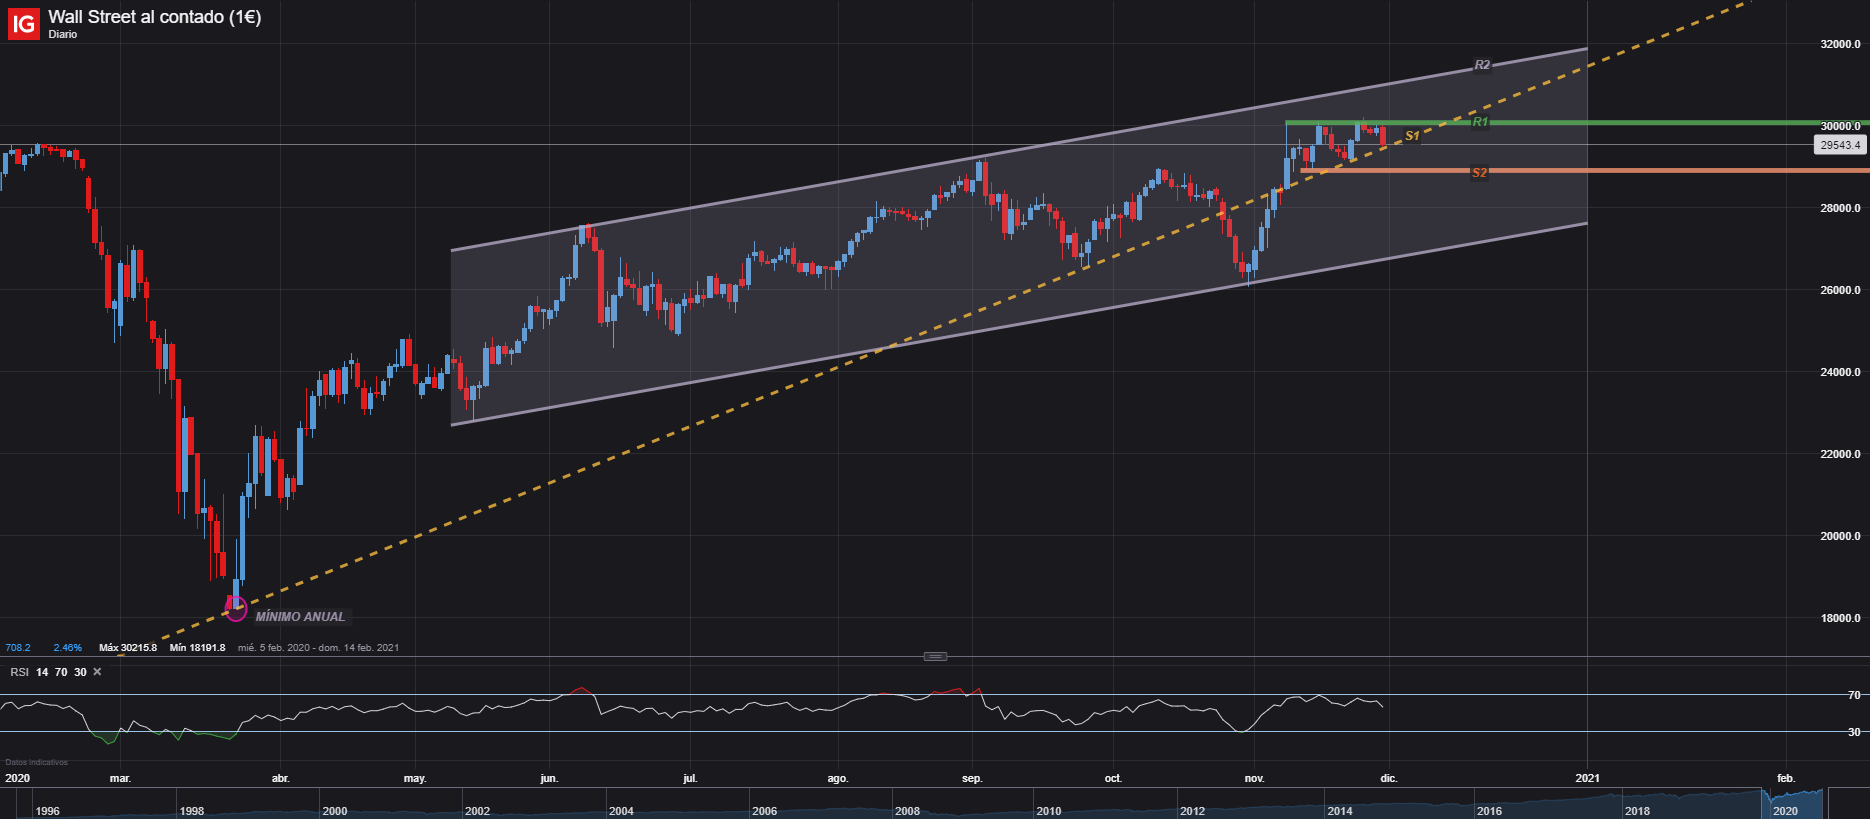Click the 32000.0 price axis label

[1840, 44]
